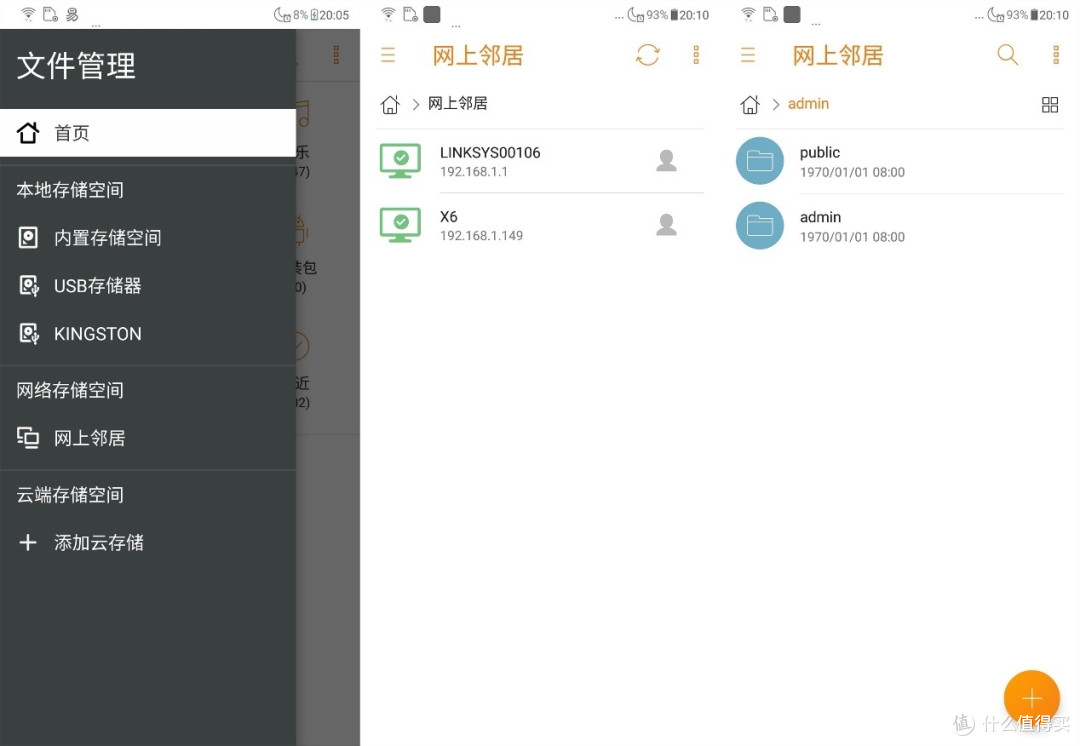Viewport: 1080px width, 746px height.
Task: Open hamburger menu in right admin screen
Action: [748, 54]
